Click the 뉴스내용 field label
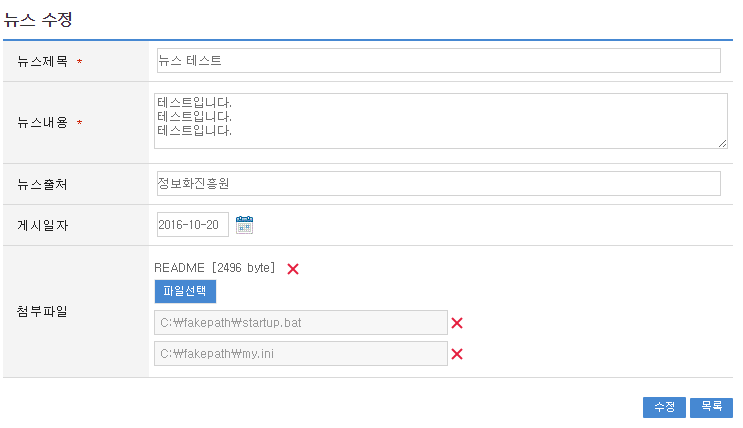This screenshot has height=428, width=743. [42, 122]
